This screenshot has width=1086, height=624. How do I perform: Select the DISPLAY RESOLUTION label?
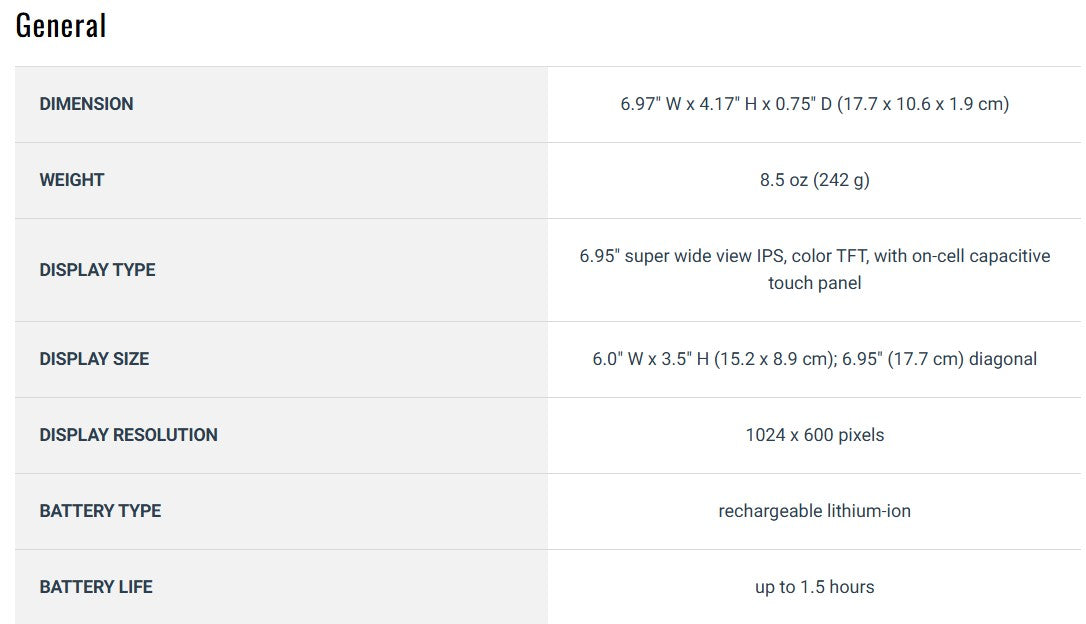[x=129, y=435]
